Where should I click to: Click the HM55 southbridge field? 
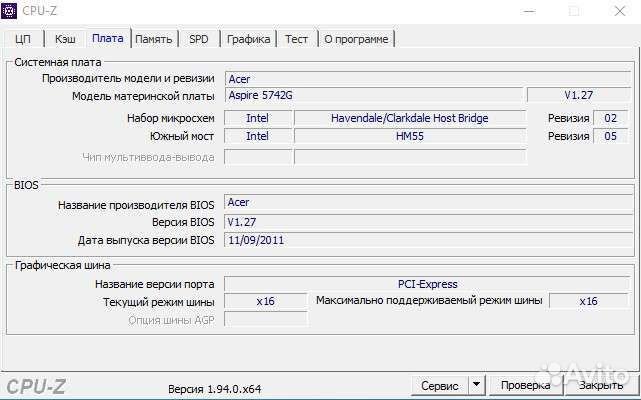(410, 136)
